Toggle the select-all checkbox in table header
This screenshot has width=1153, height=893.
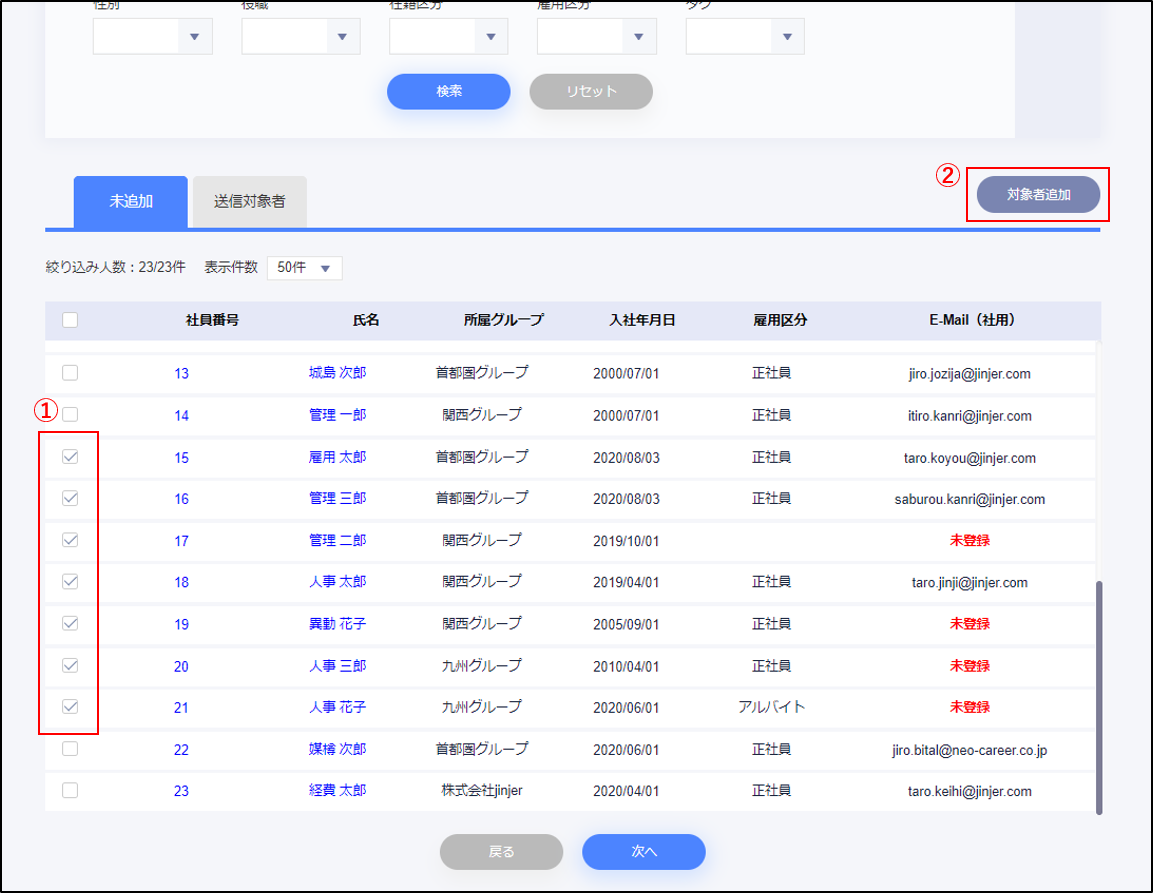(x=70, y=320)
